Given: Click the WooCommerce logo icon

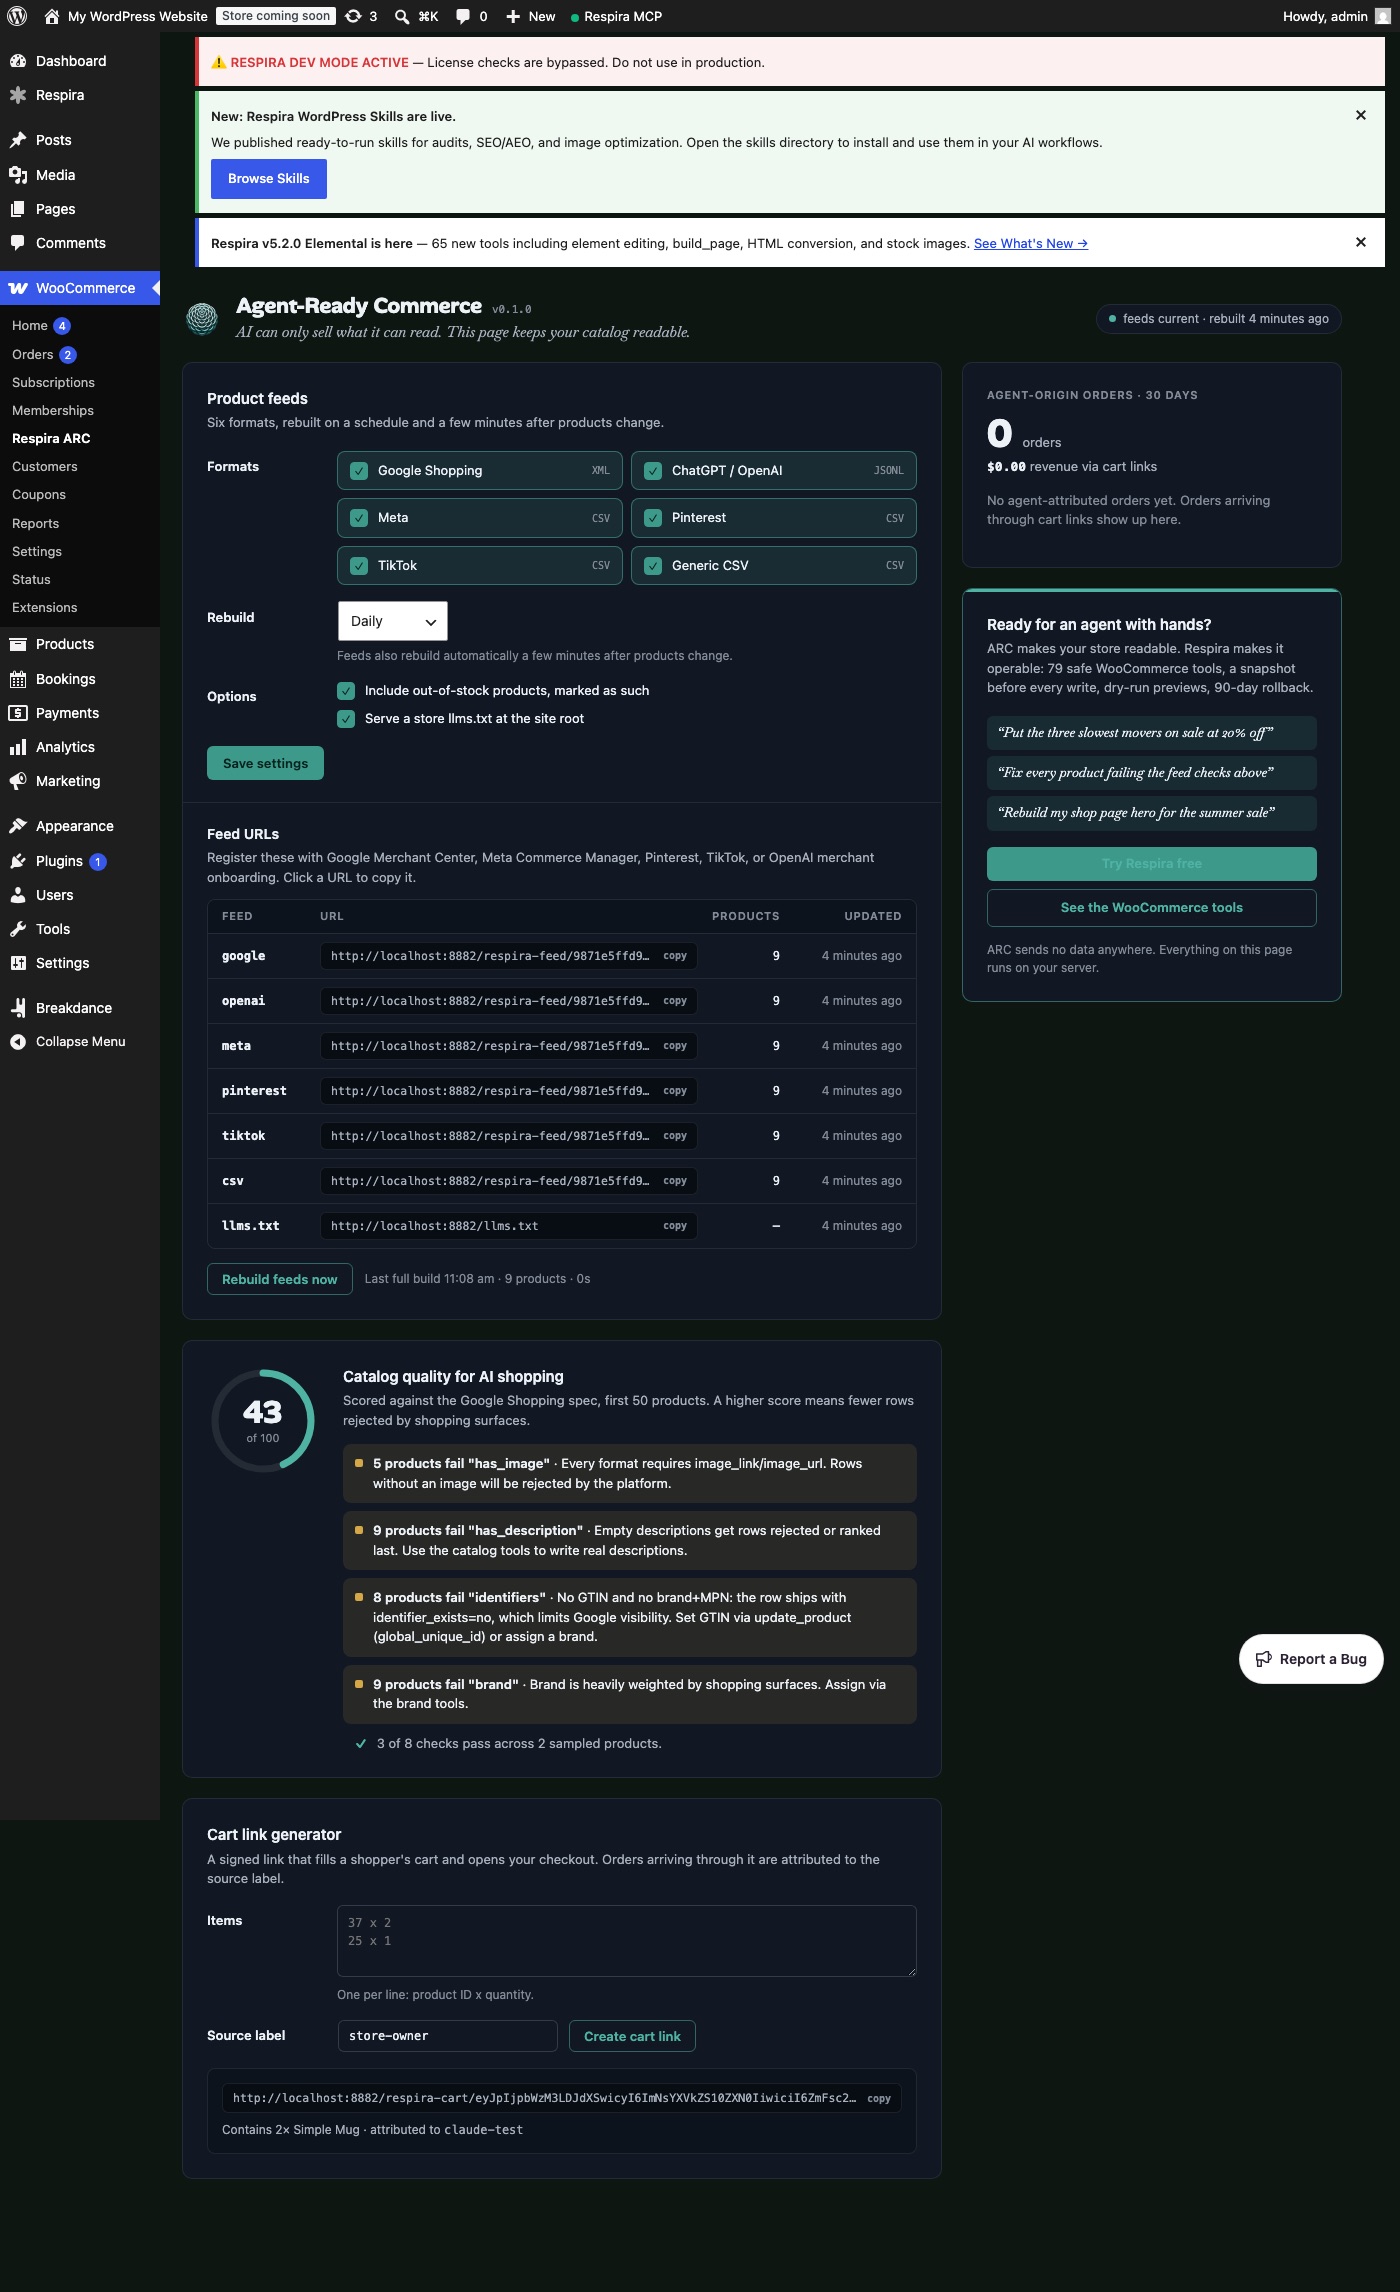Looking at the screenshot, I should tap(18, 288).
